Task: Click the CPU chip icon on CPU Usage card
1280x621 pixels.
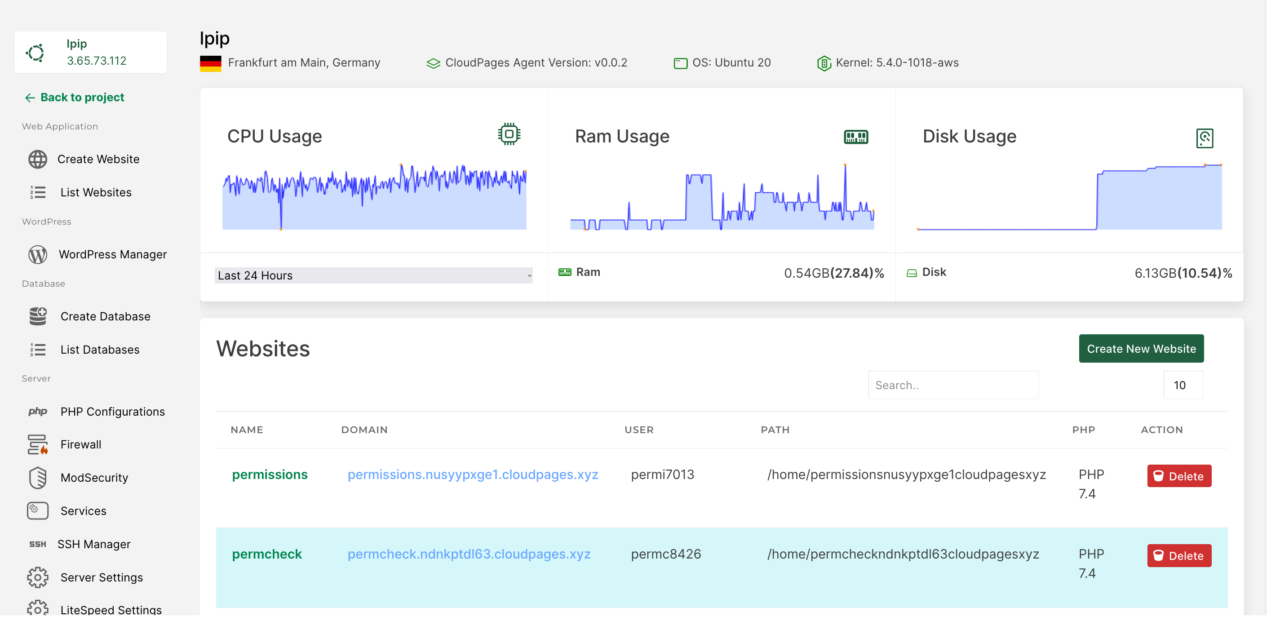Action: pyautogui.click(x=509, y=133)
